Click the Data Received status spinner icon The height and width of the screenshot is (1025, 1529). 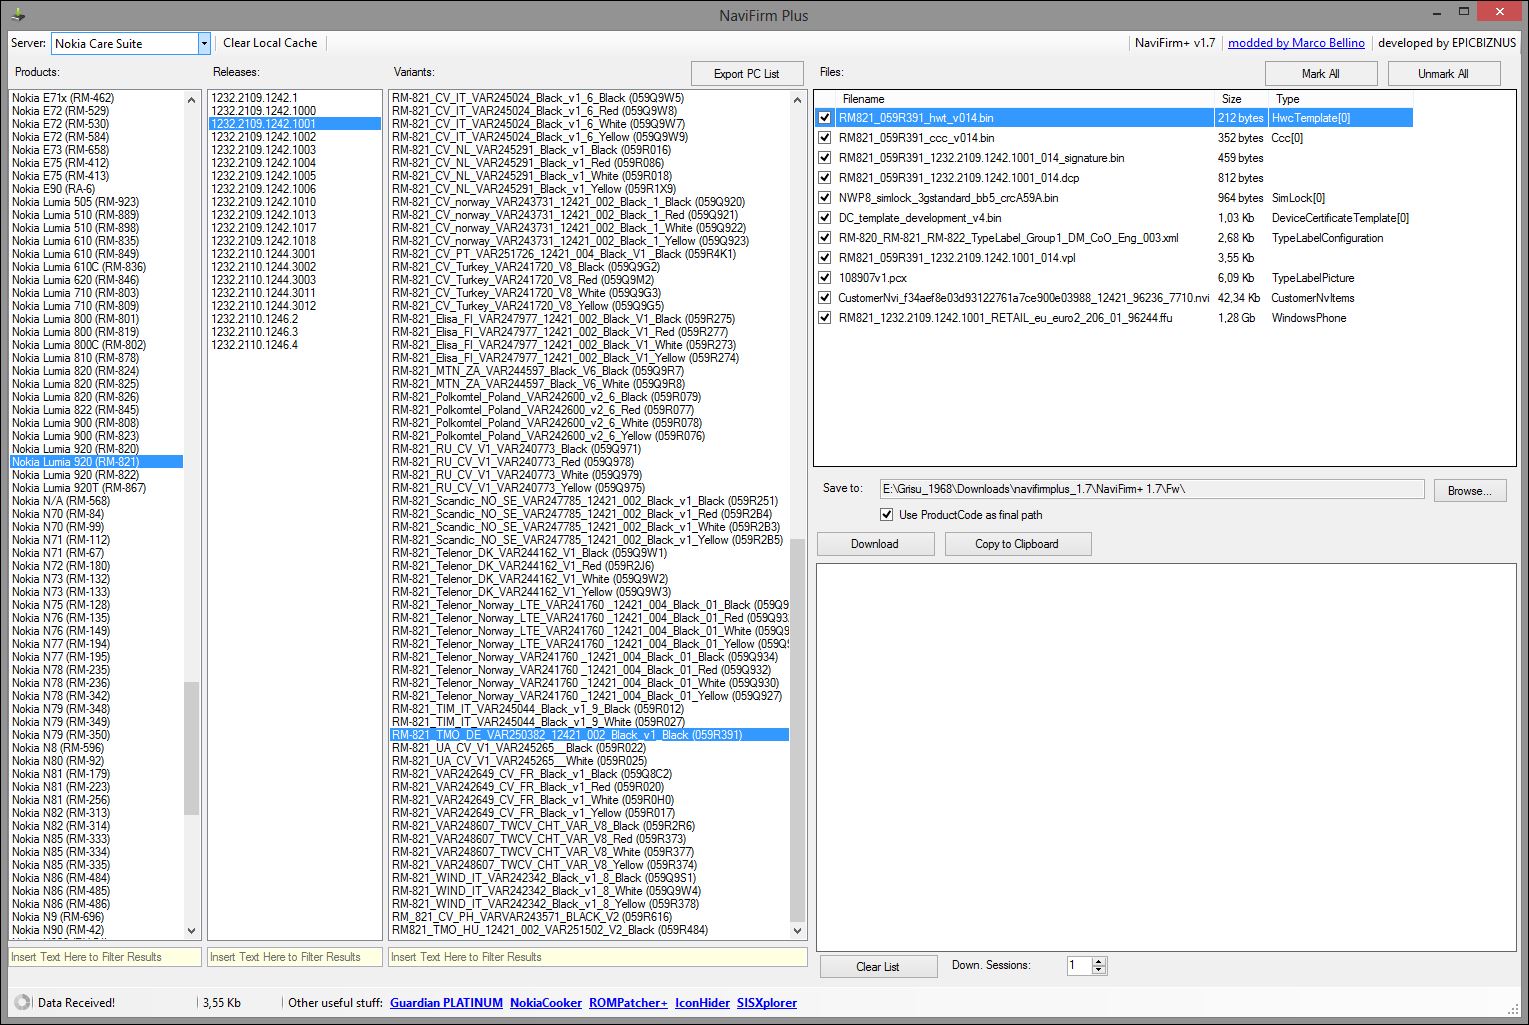pyautogui.click(x=22, y=1002)
